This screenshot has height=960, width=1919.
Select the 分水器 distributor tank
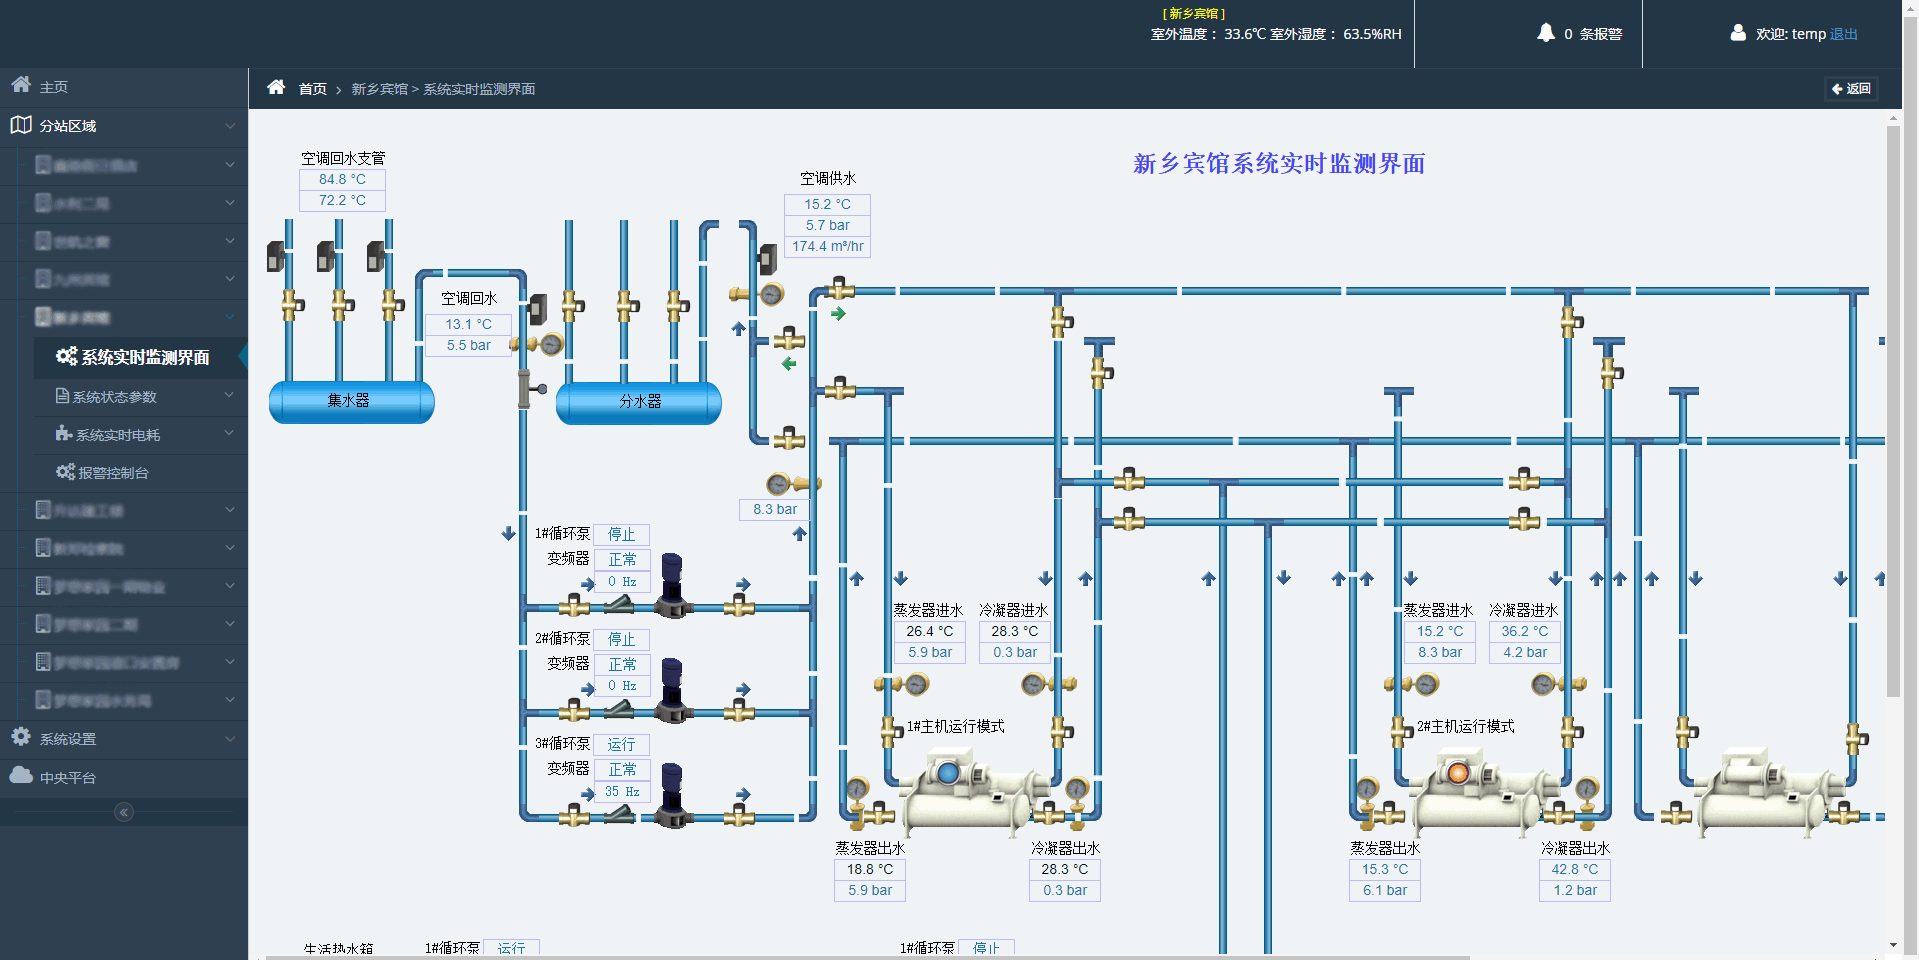639,402
